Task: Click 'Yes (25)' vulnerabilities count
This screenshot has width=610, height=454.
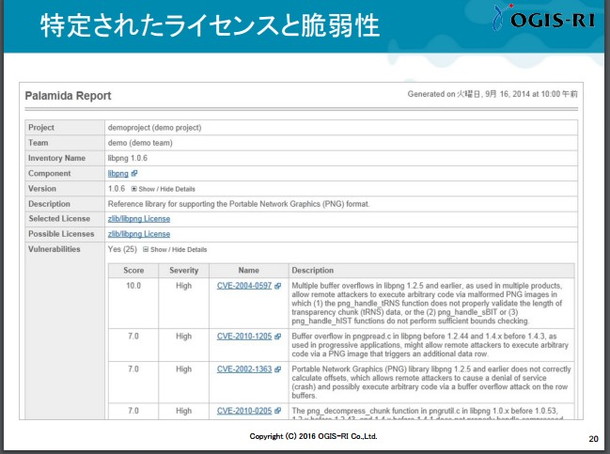Action: [x=122, y=249]
